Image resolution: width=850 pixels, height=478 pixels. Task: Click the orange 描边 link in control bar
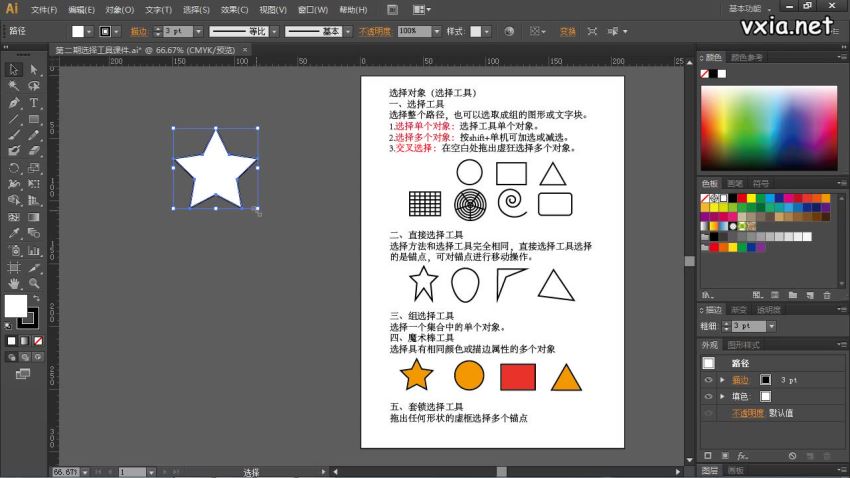tap(138, 31)
